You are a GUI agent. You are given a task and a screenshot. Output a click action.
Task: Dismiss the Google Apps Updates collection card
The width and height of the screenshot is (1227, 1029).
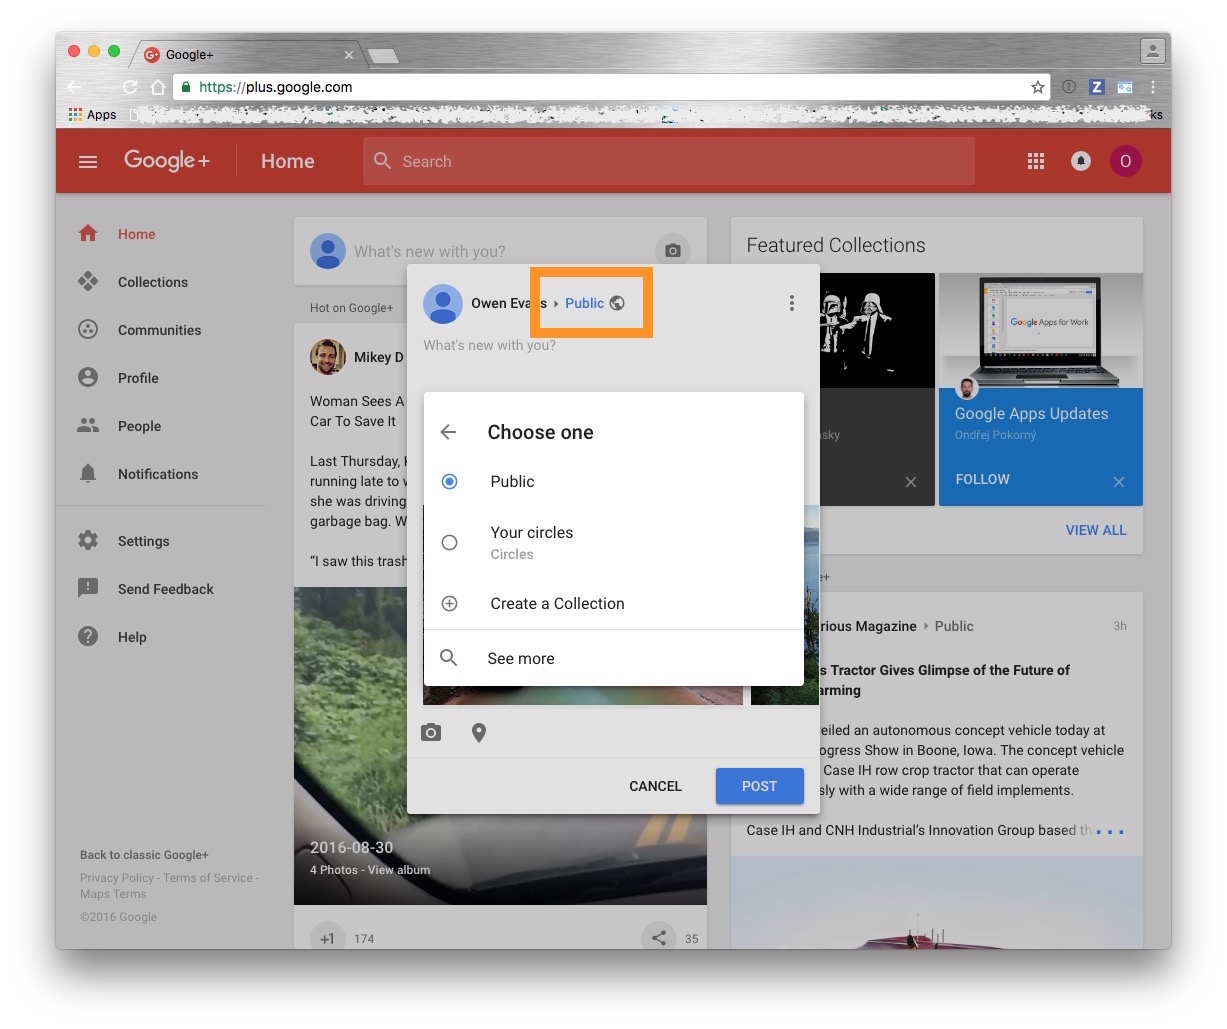coord(1119,482)
